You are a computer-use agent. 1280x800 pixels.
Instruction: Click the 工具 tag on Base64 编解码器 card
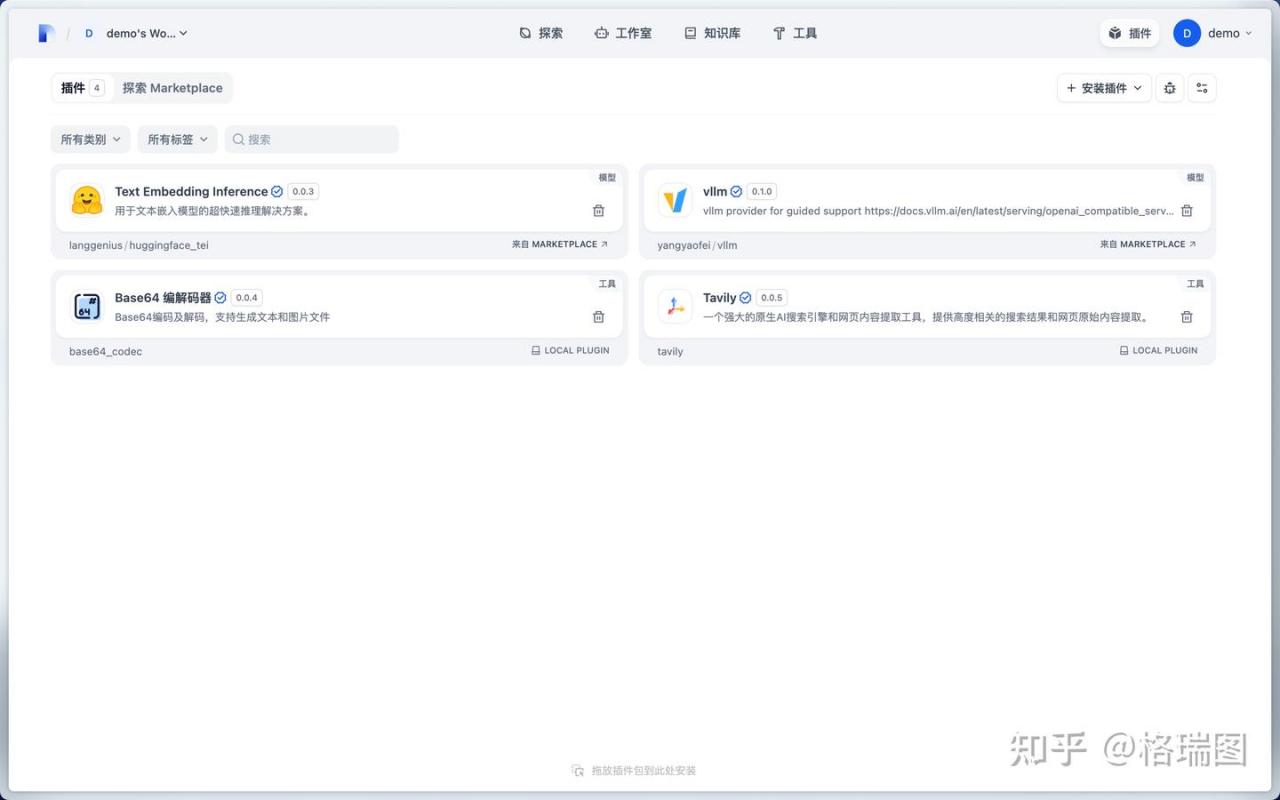tap(607, 283)
